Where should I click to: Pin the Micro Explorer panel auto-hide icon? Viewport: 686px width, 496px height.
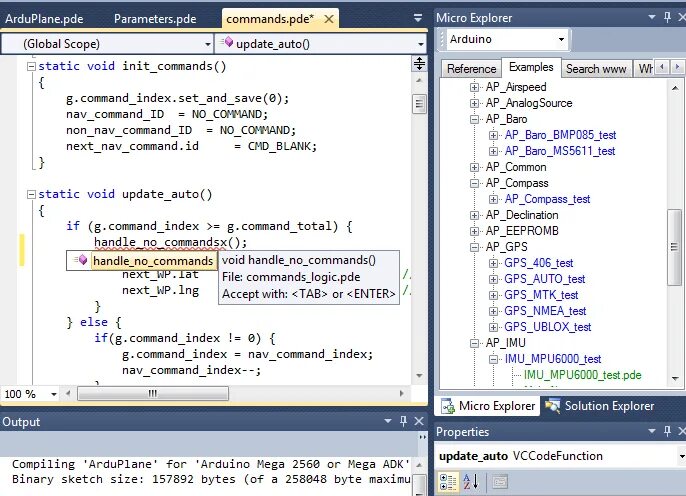coord(667,17)
